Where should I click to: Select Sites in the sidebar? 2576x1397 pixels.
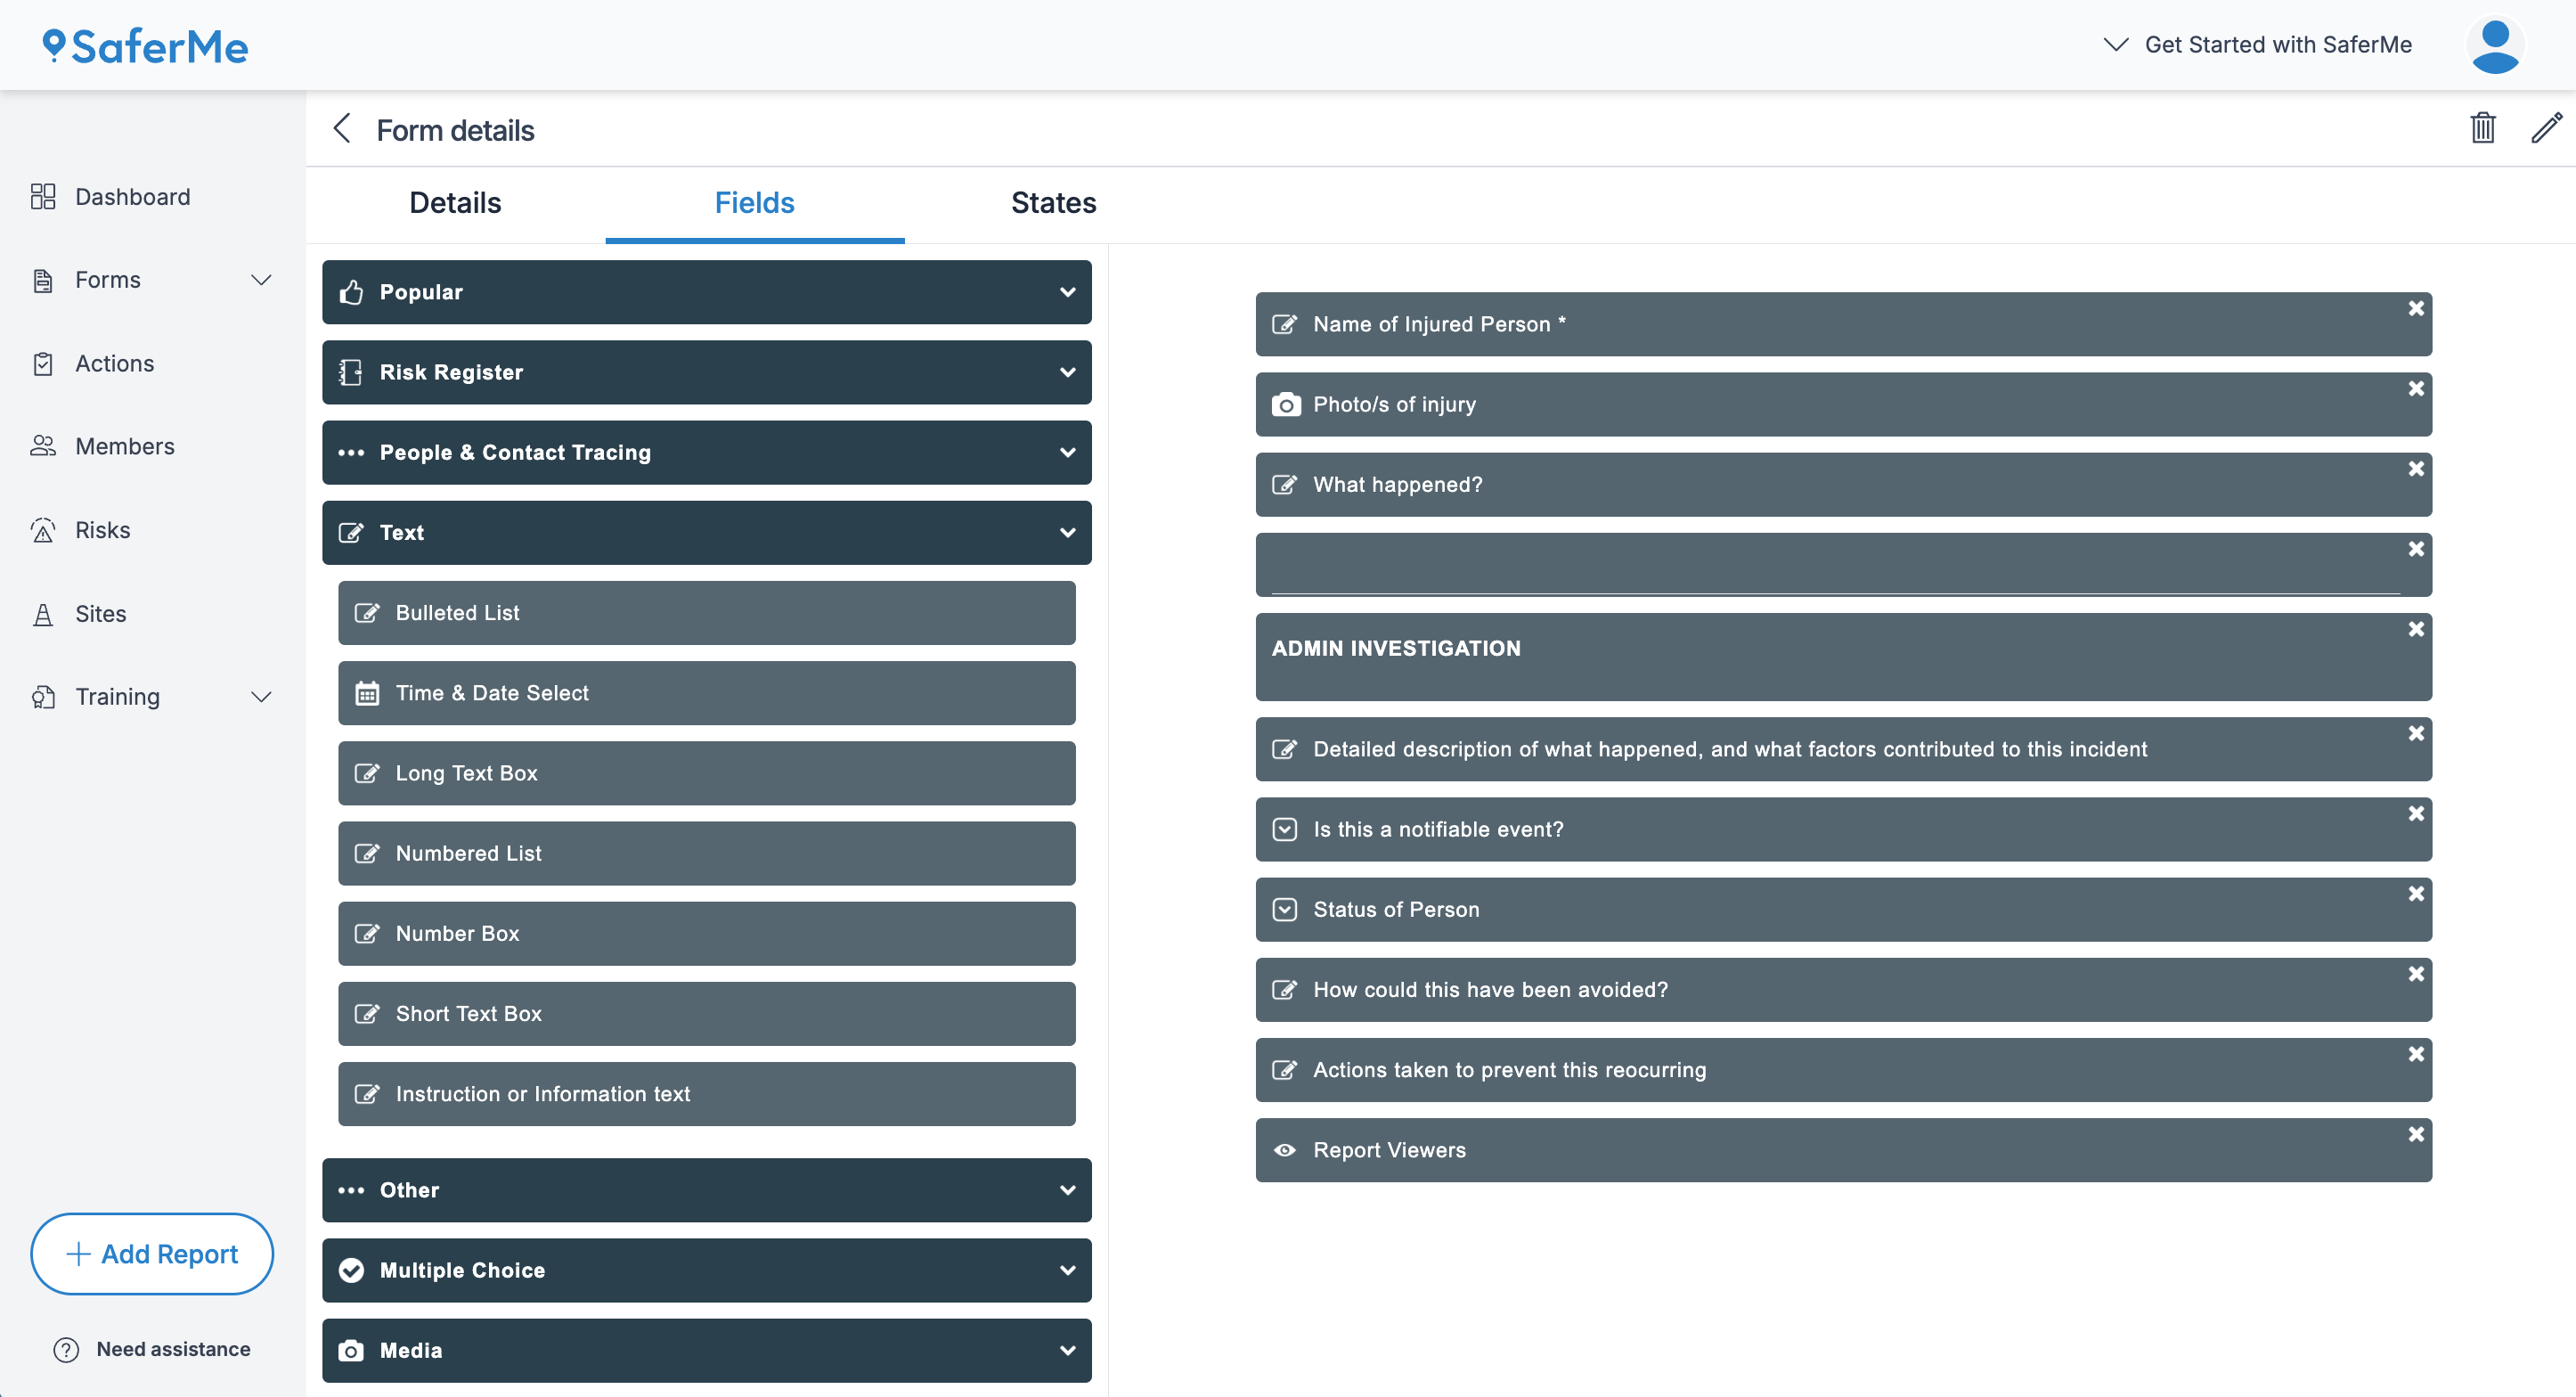[x=99, y=613]
